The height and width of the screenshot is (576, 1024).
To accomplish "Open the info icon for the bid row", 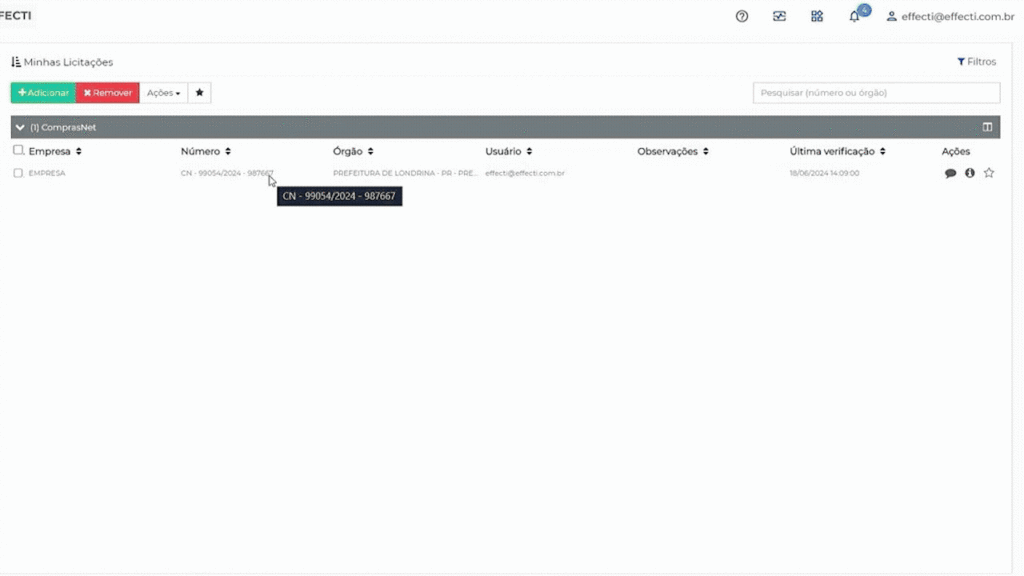I will click(x=970, y=173).
